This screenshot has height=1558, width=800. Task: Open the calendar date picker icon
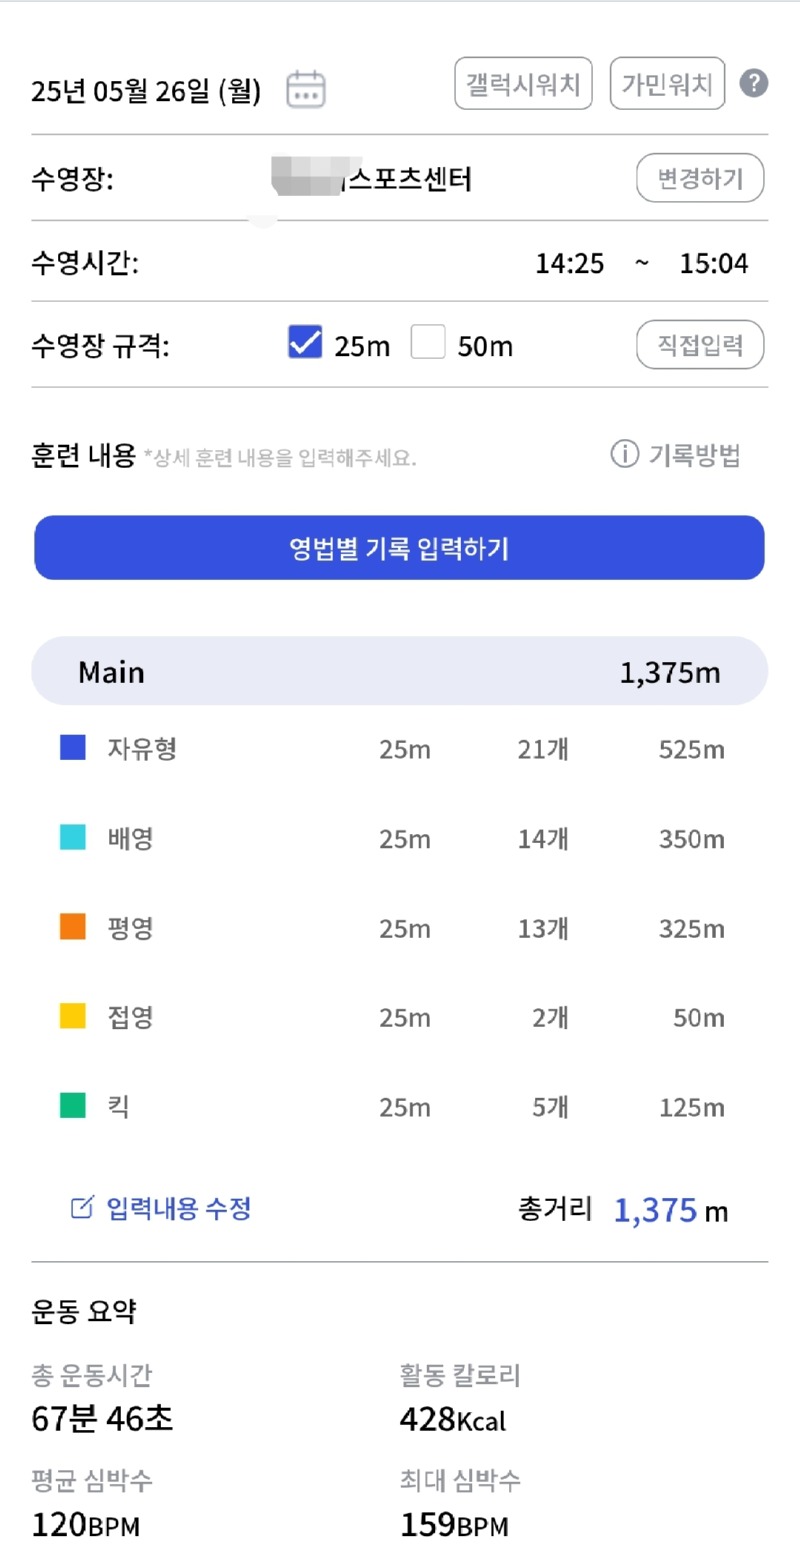tap(306, 89)
